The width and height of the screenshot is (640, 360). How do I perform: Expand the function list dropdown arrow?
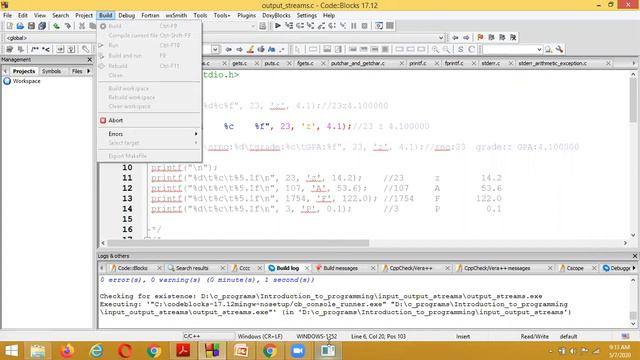441,38
